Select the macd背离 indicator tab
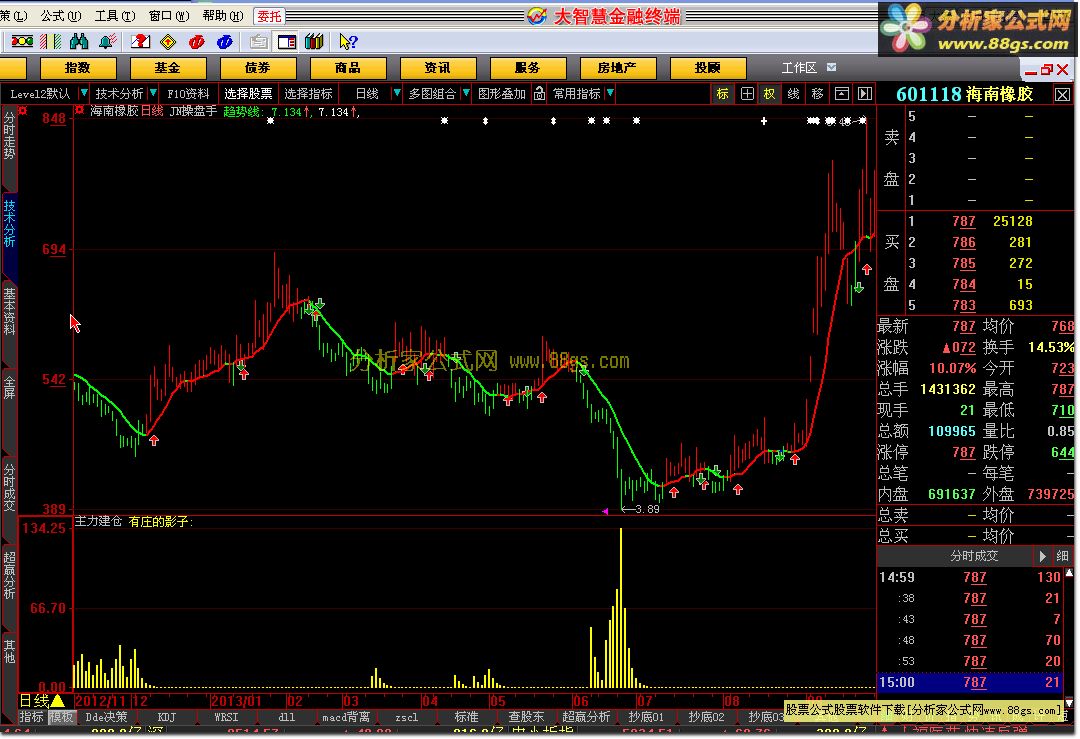This screenshot has height=739, width=1080. (346, 717)
